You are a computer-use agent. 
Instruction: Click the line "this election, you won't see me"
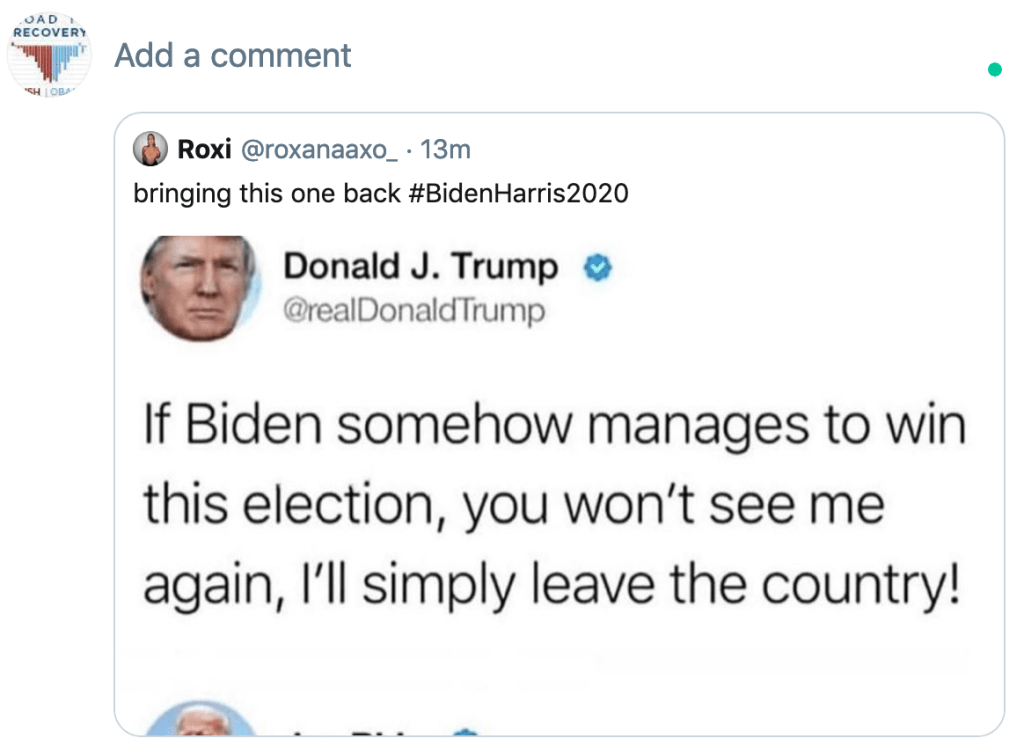click(x=513, y=504)
